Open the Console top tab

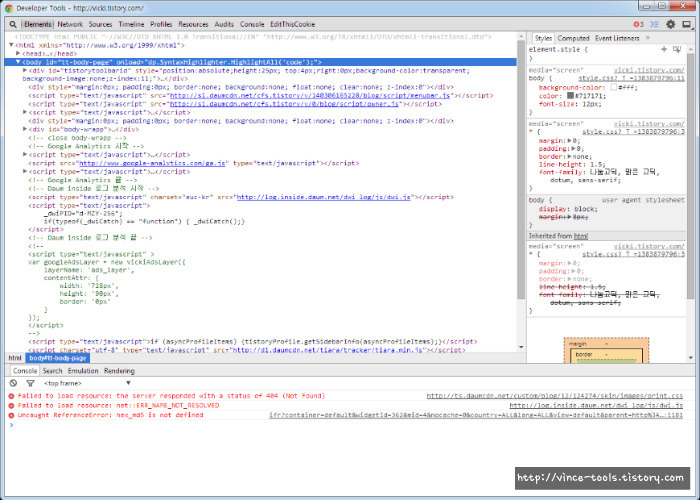252,25
